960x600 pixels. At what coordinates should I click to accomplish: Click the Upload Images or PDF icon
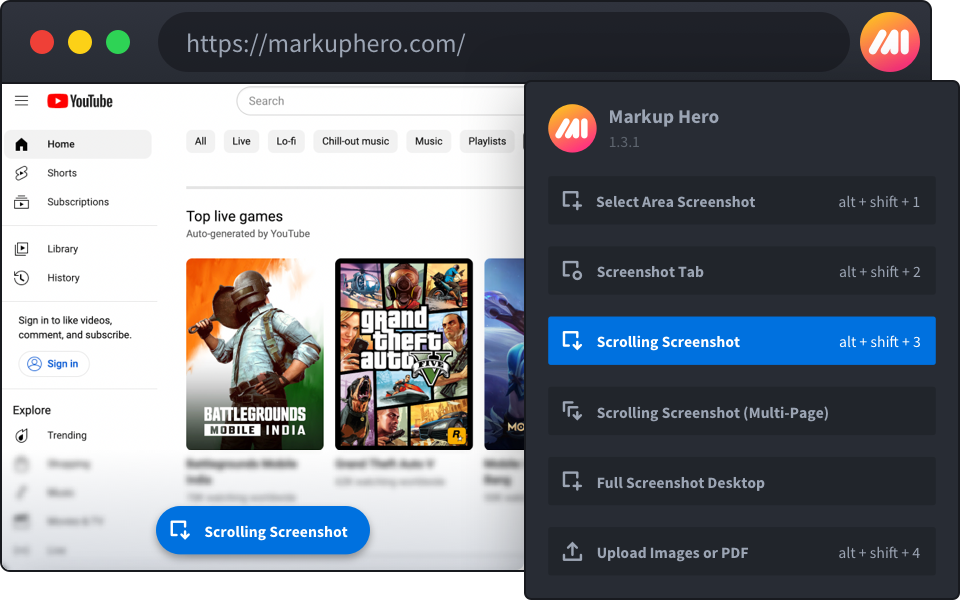572,552
